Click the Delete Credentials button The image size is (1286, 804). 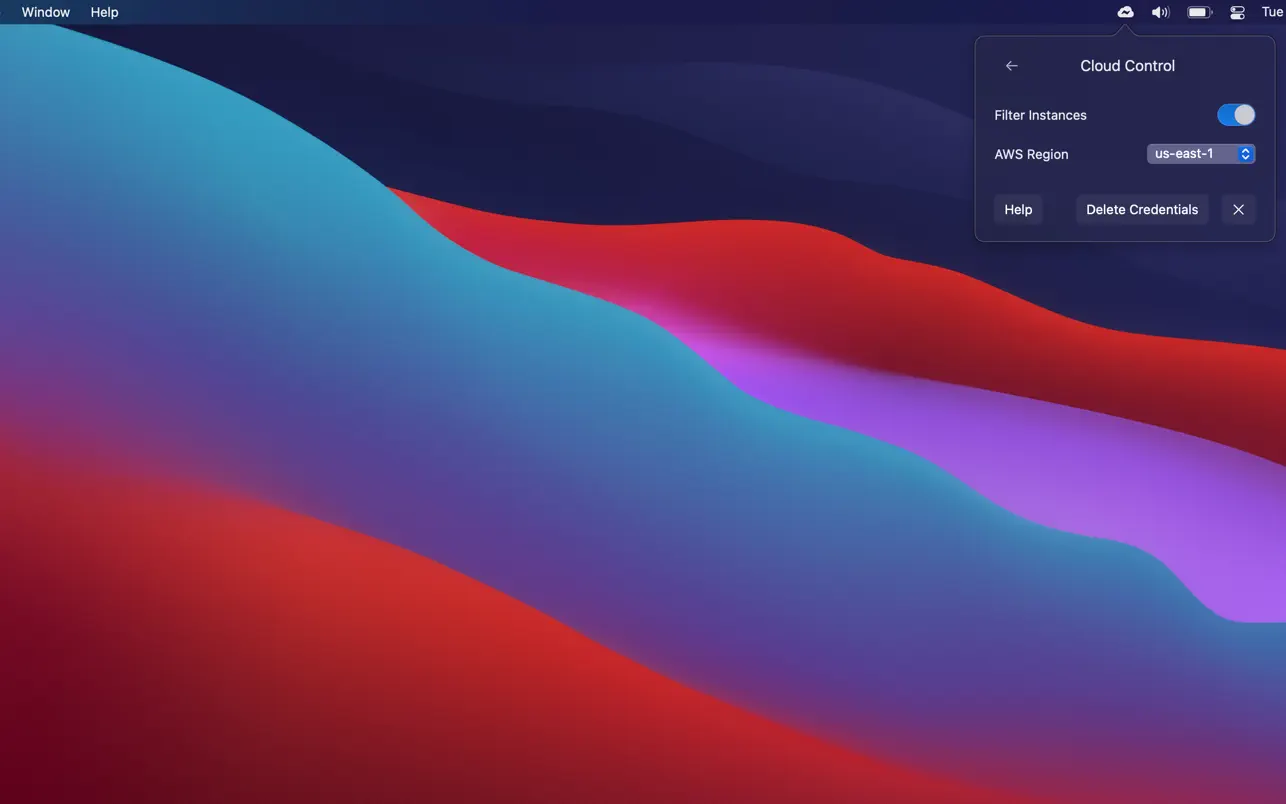pos(1142,210)
